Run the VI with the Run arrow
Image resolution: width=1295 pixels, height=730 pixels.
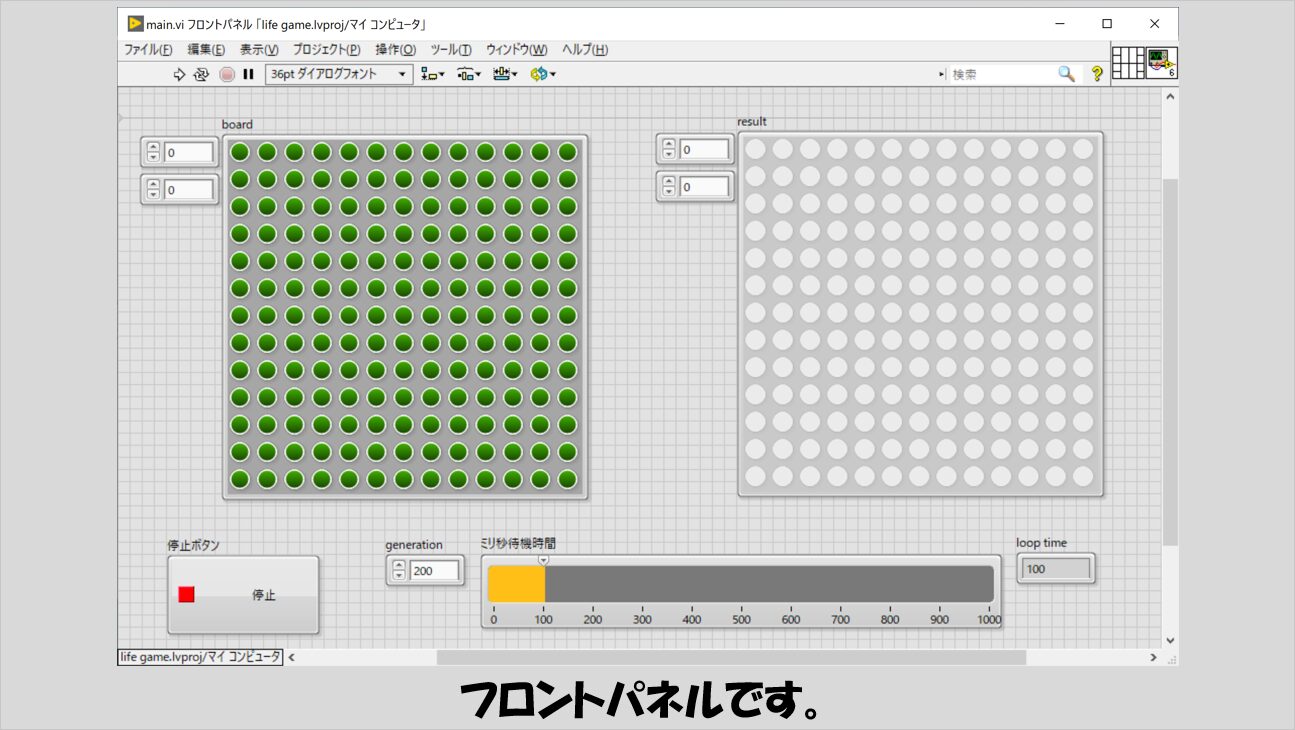(179, 74)
